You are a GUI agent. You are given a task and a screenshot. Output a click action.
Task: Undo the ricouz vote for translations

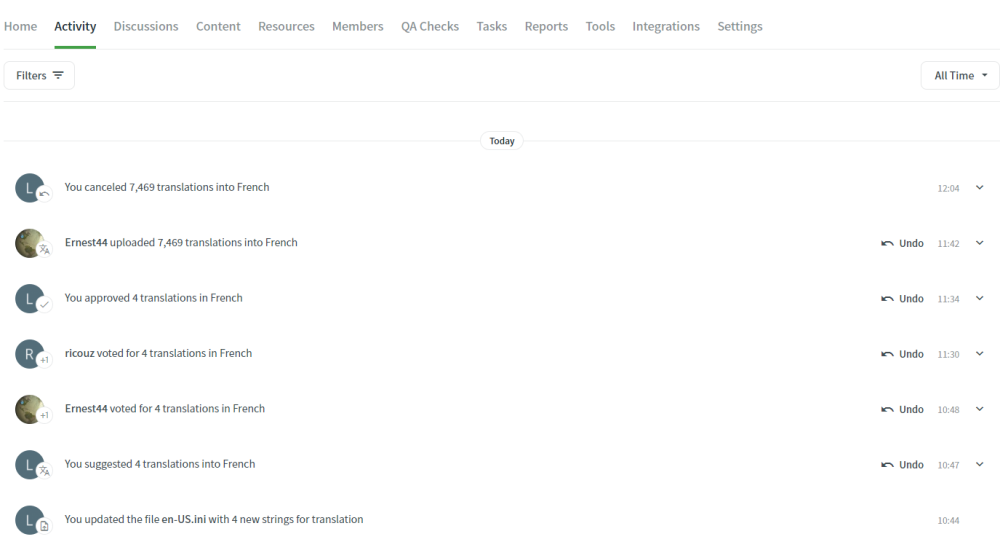902,354
